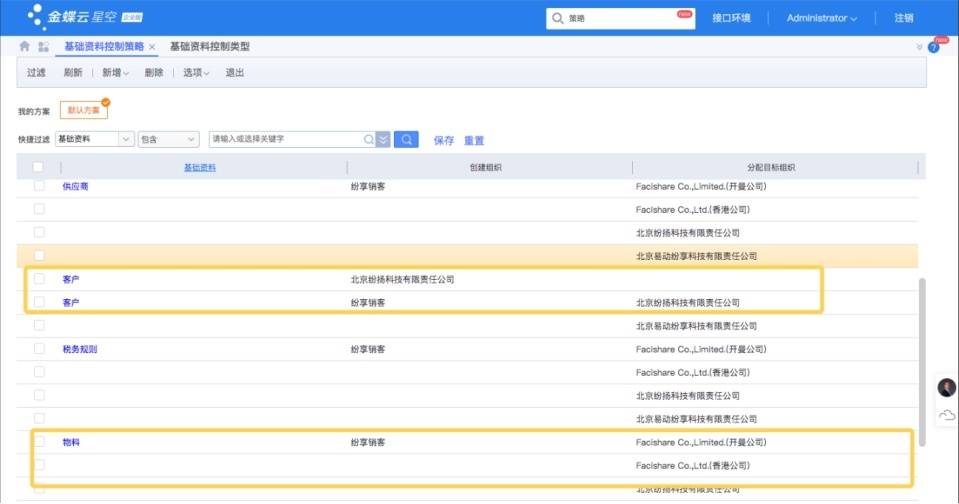
Task: Click the cloud icon on right edge
Action: coord(947,415)
